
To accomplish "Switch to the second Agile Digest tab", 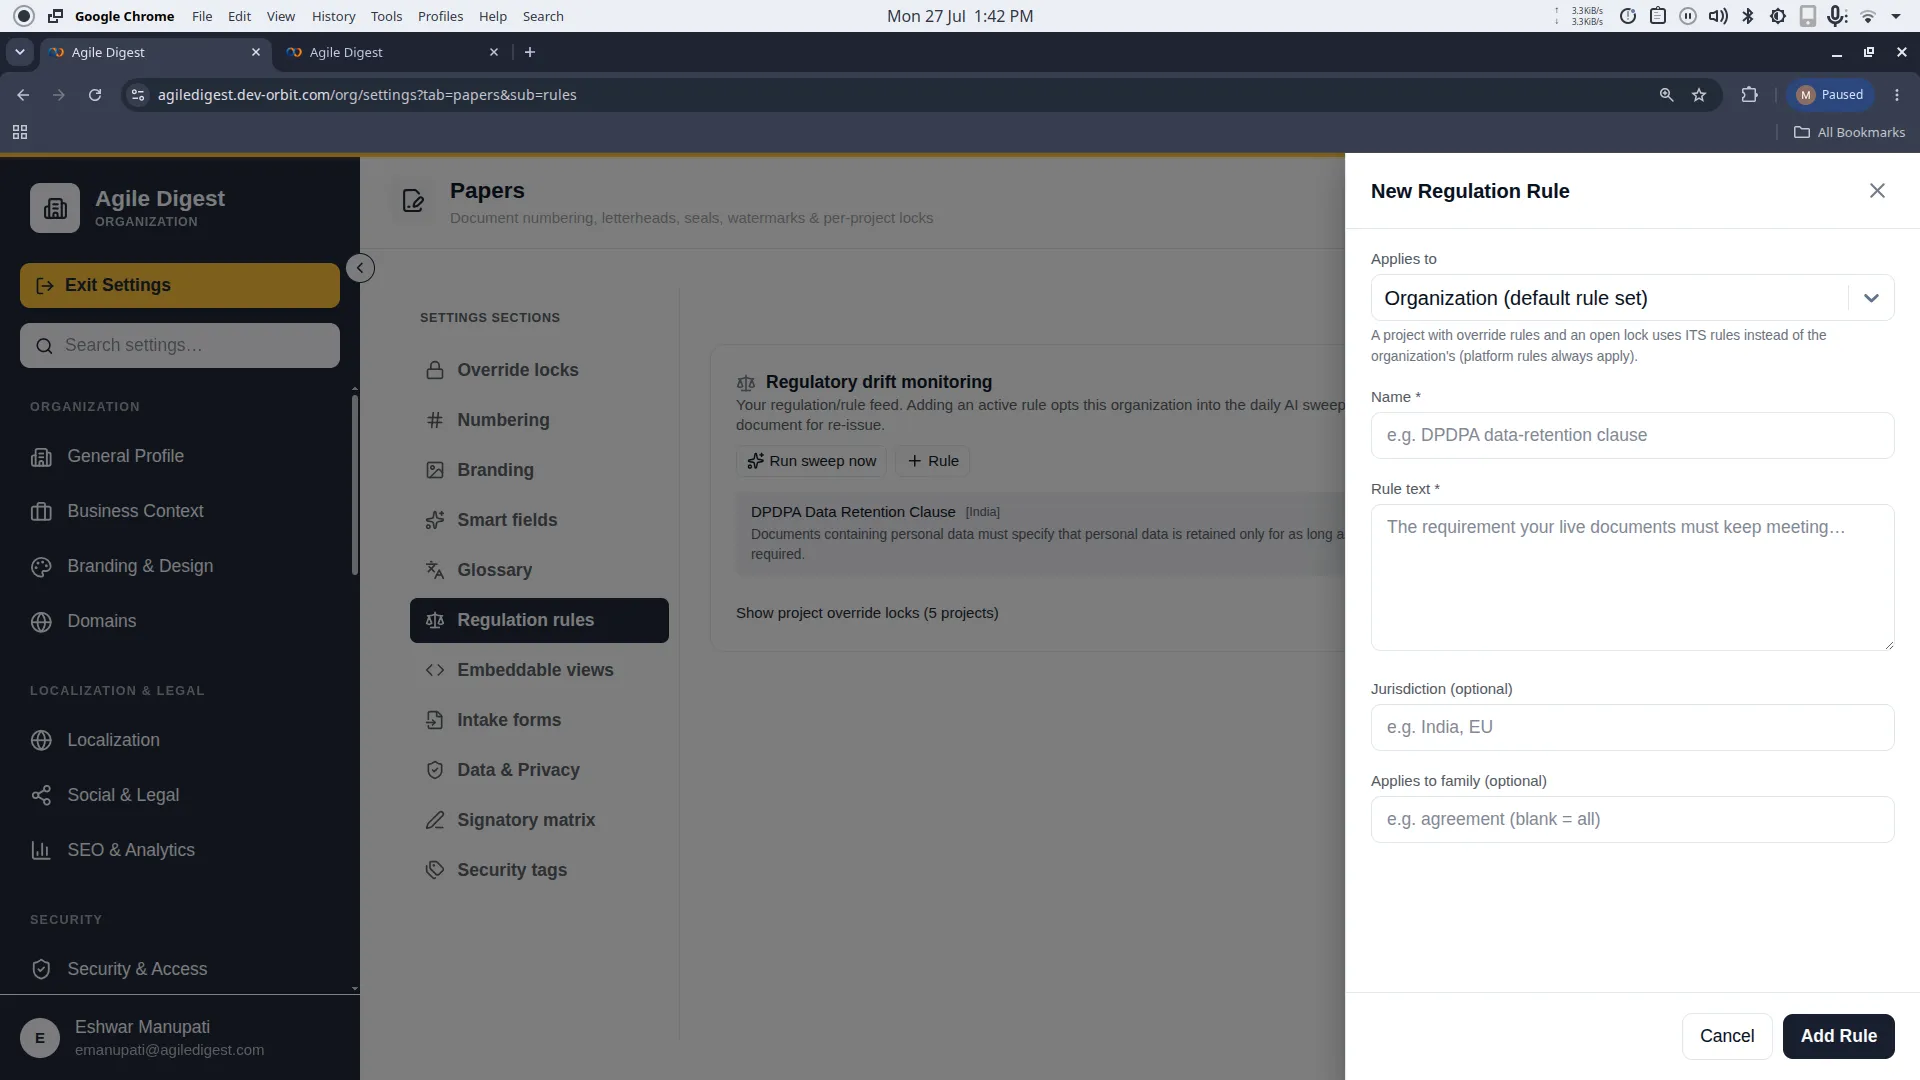I will 390,52.
